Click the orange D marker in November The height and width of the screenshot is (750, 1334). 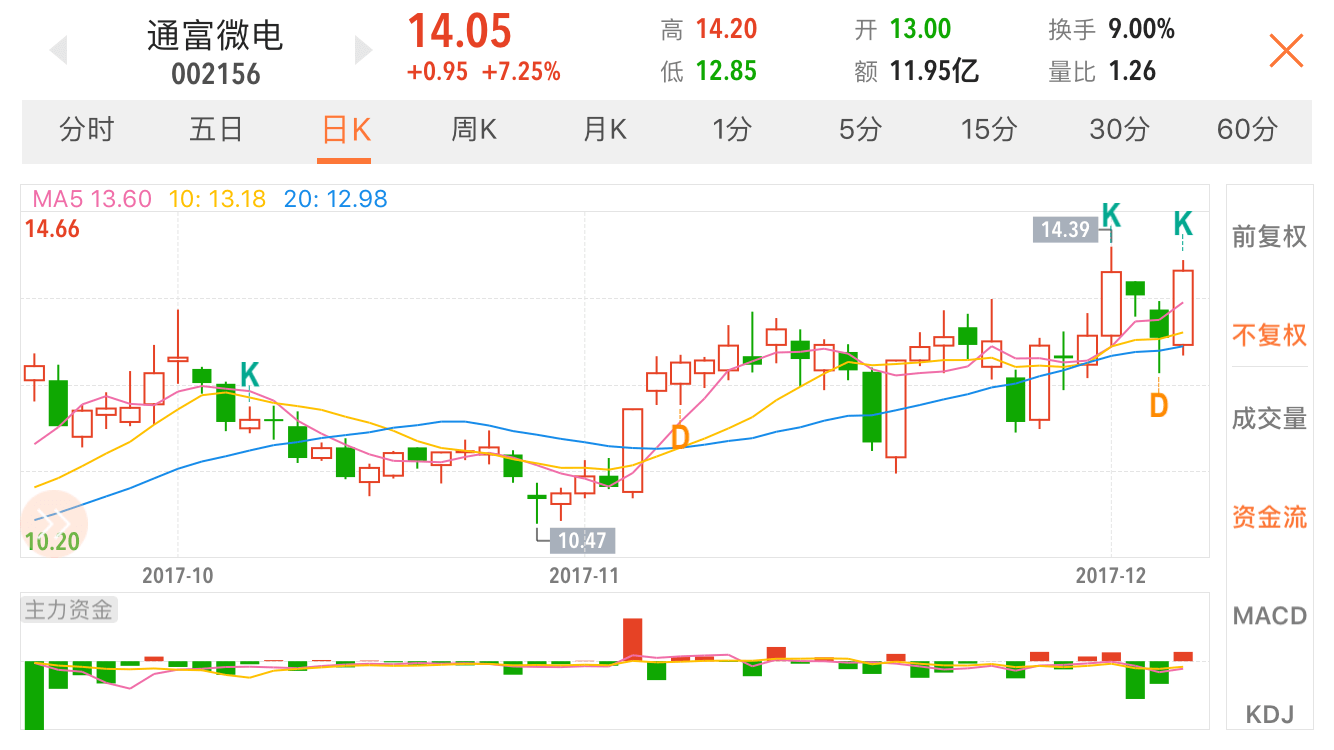tap(680, 437)
